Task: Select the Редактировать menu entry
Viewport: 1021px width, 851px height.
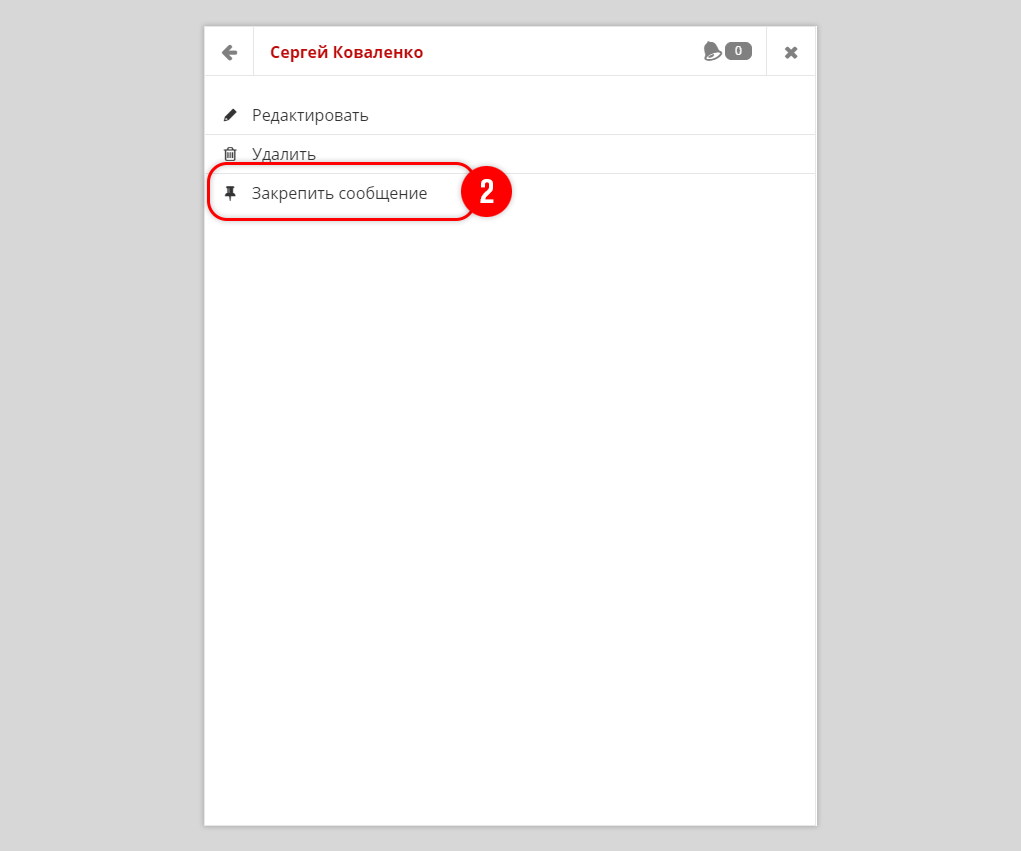Action: (510, 115)
